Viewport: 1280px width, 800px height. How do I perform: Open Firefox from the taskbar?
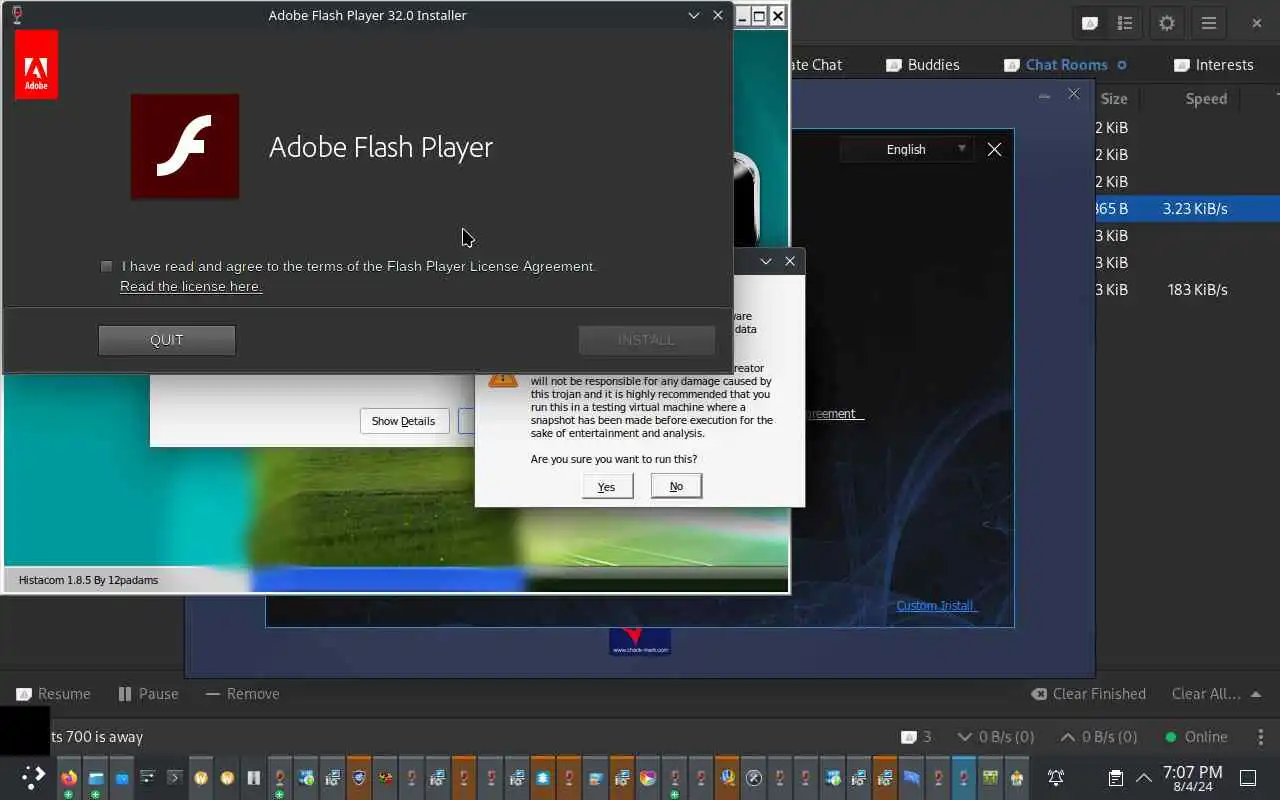pyautogui.click(x=69, y=777)
